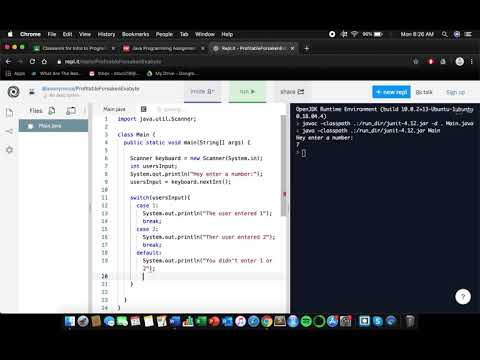Open the My Drive - Google bookmark

173,73
